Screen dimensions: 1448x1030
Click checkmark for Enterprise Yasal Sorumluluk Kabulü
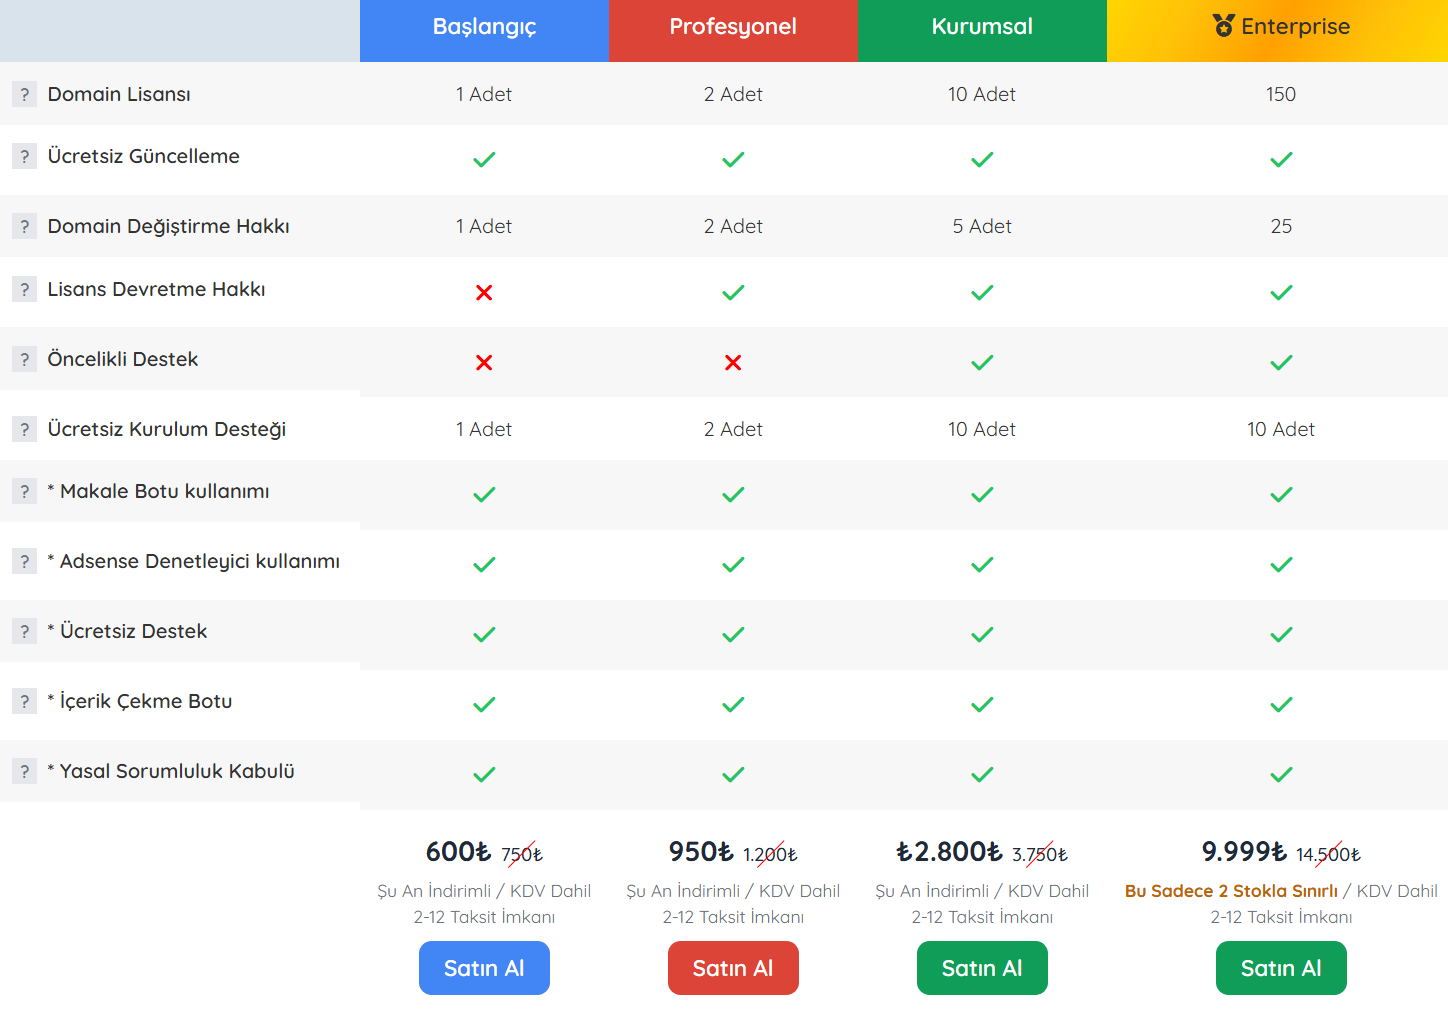pyautogui.click(x=1281, y=774)
